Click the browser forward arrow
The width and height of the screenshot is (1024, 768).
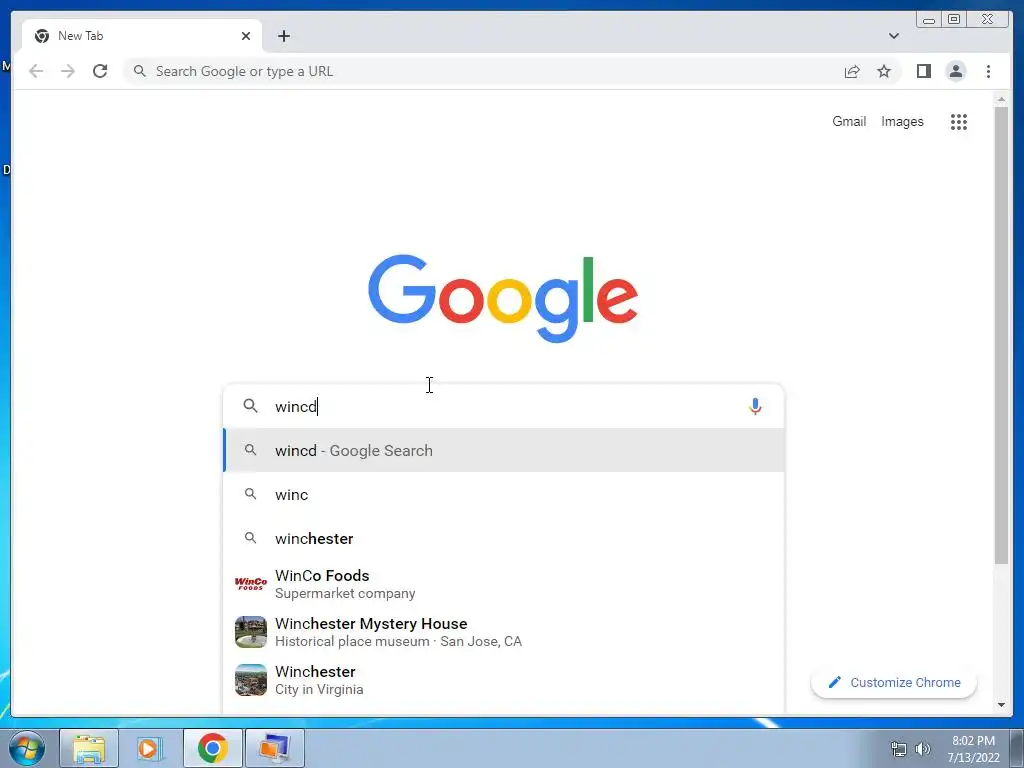tap(68, 71)
